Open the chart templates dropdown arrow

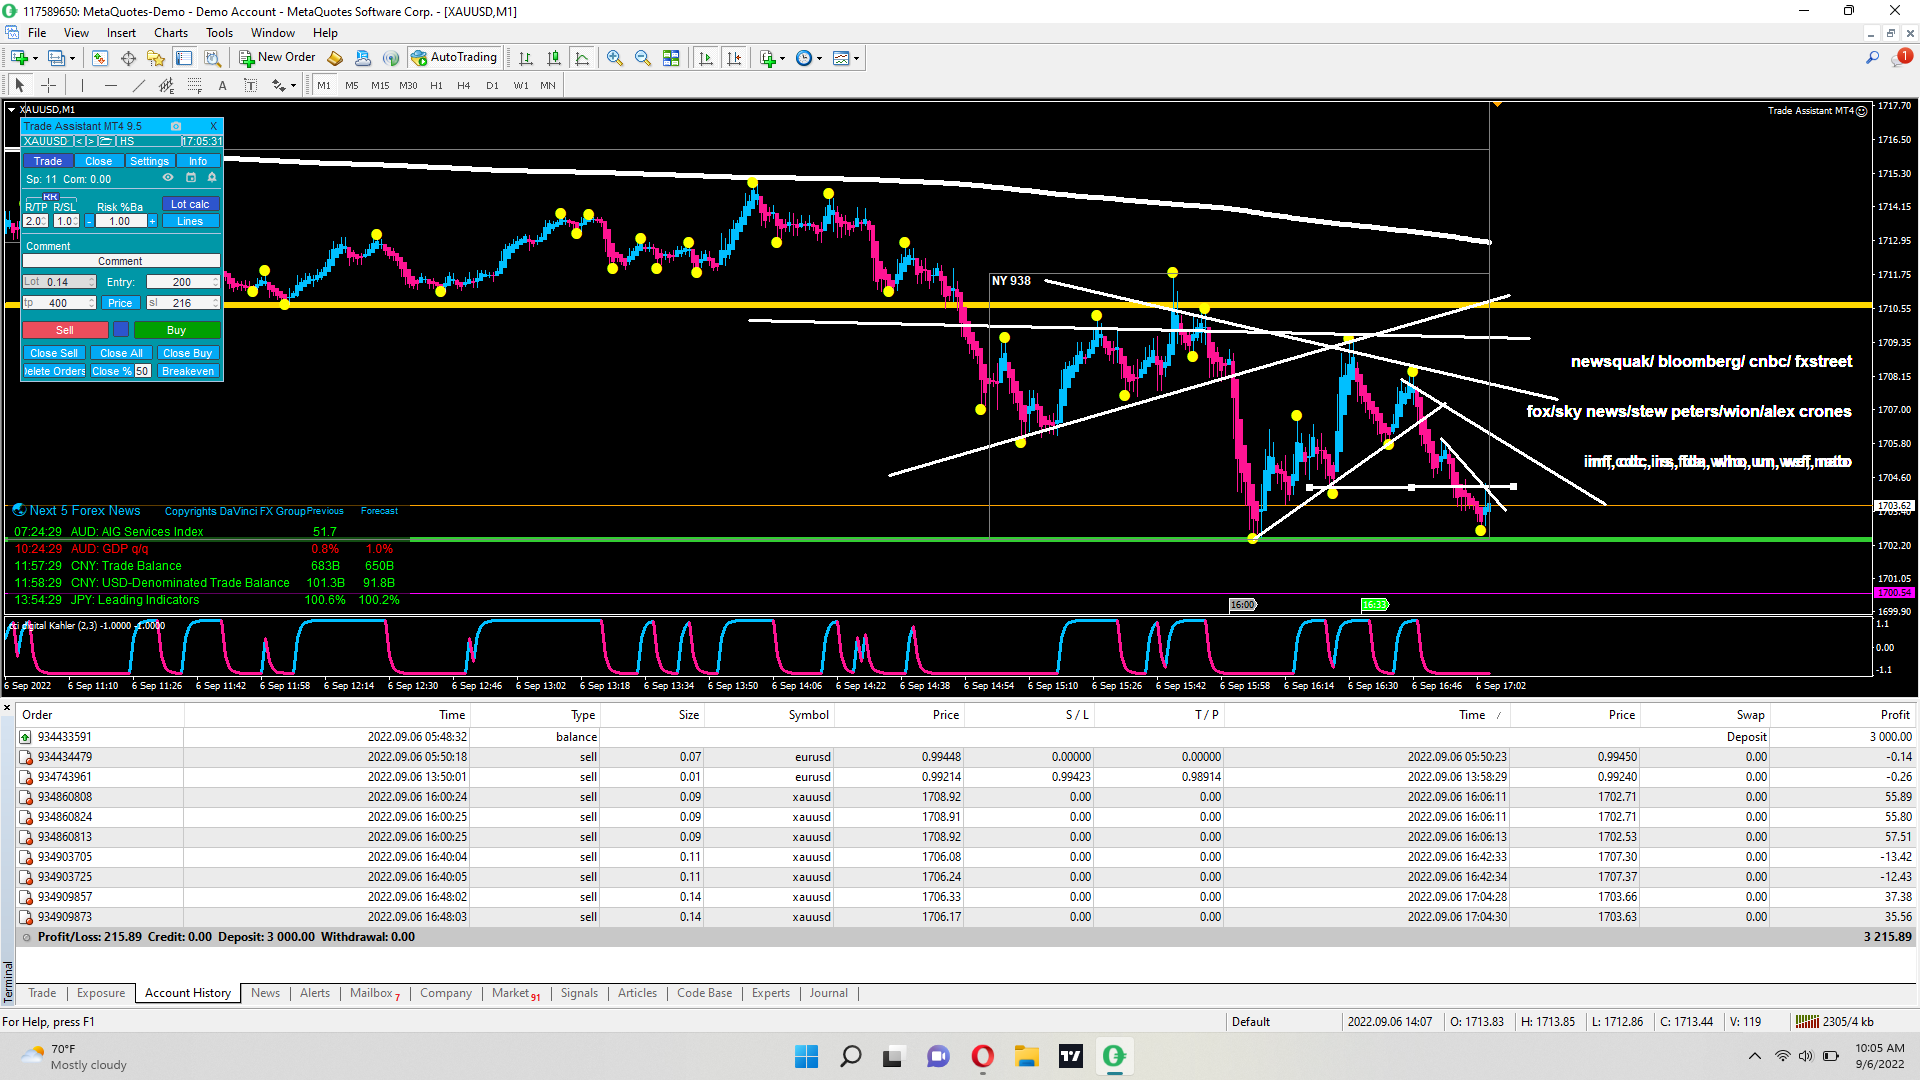coord(856,58)
